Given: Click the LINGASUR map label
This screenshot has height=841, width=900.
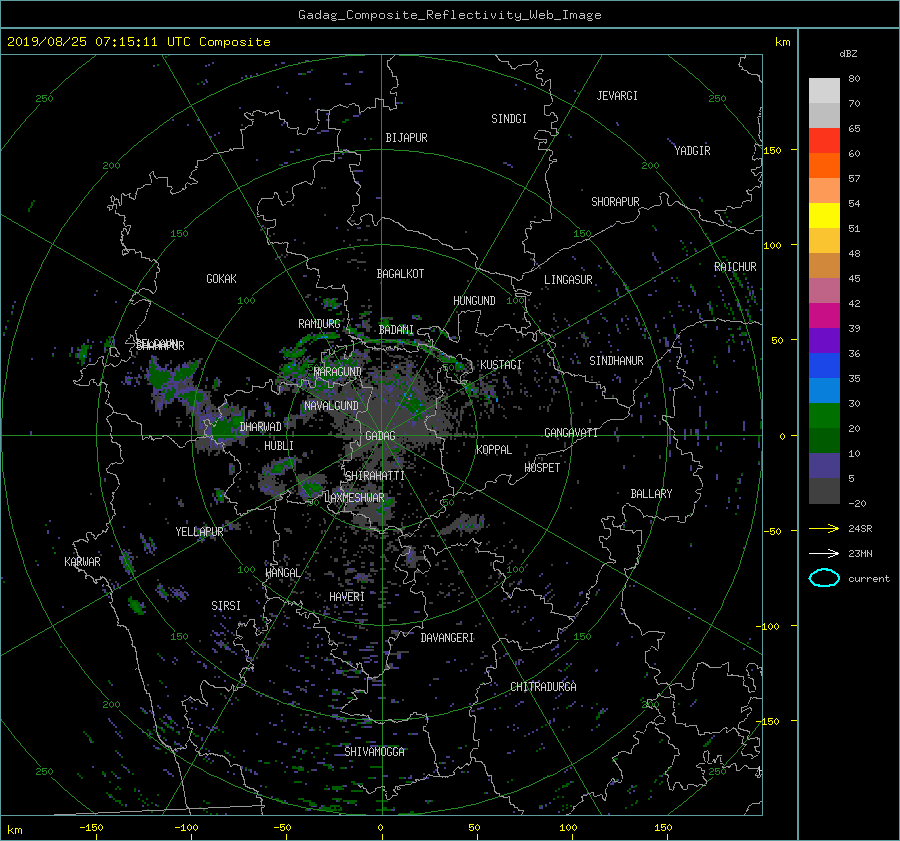Looking at the screenshot, I should tap(568, 280).
